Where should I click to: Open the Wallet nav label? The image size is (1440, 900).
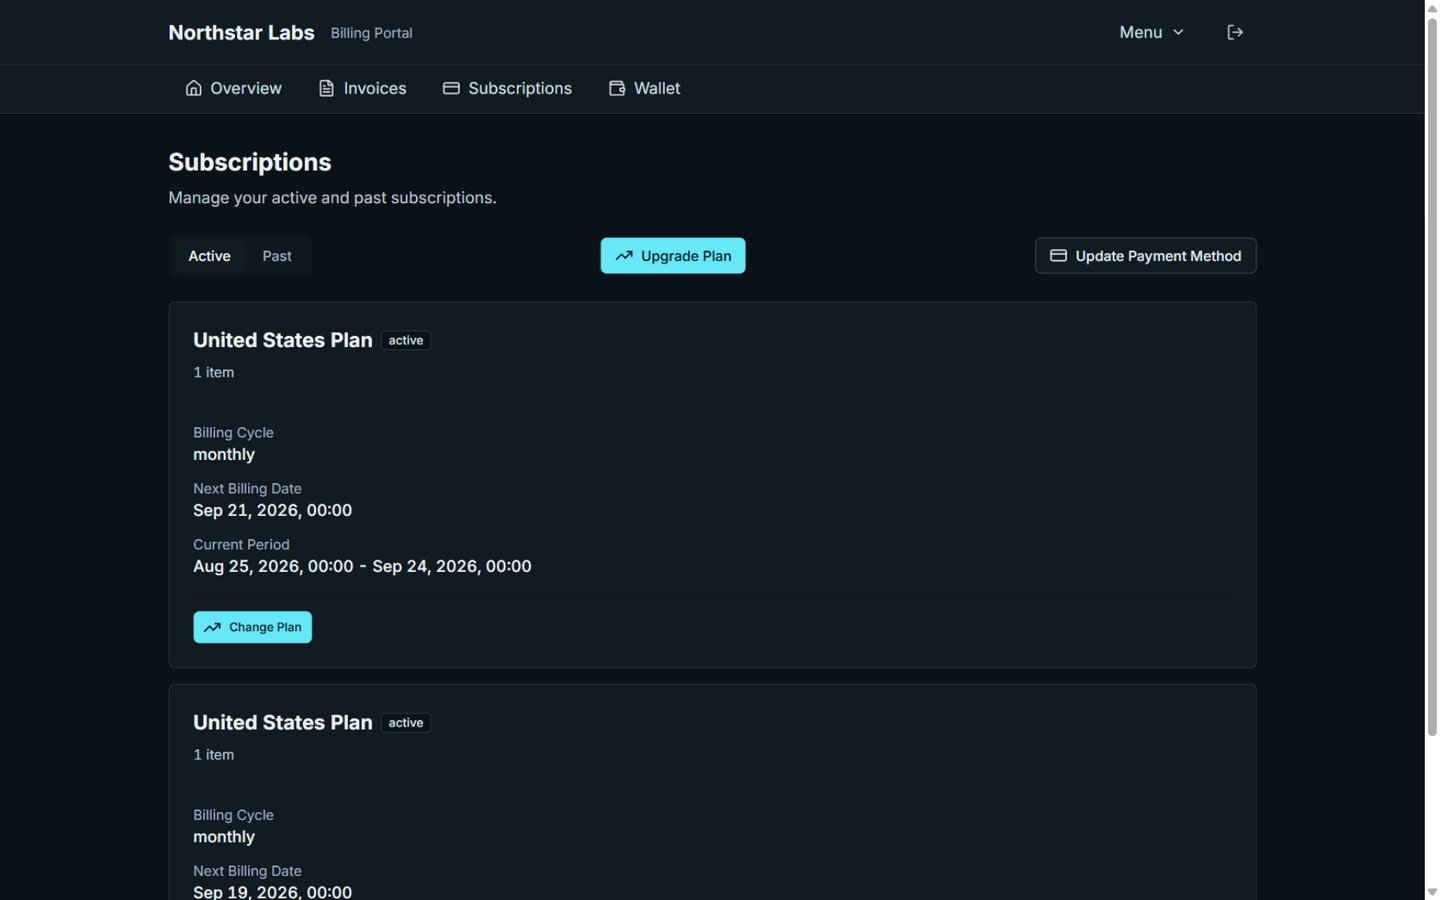657,88
